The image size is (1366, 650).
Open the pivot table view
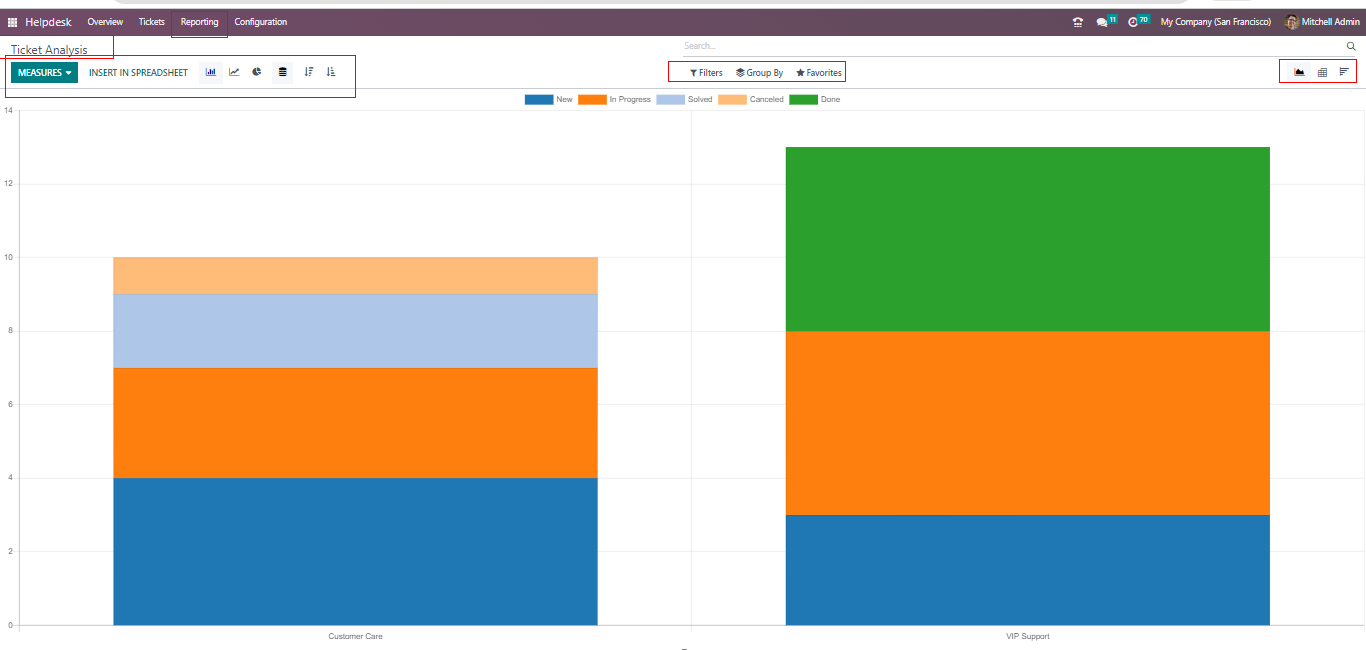pyautogui.click(x=1322, y=72)
